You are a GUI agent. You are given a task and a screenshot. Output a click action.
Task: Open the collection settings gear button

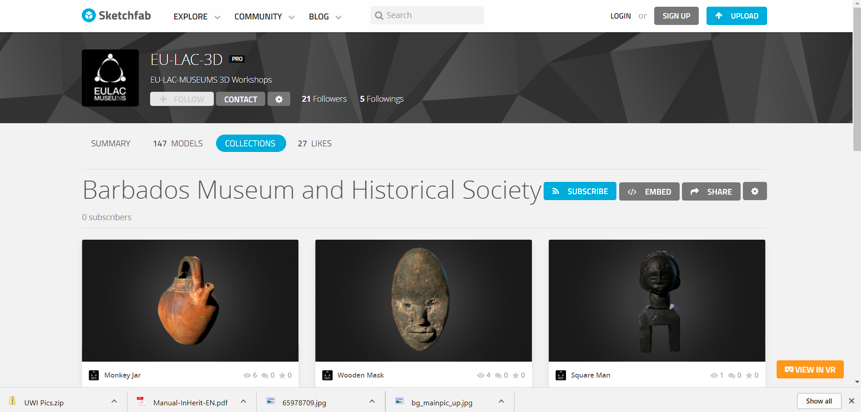tap(754, 191)
